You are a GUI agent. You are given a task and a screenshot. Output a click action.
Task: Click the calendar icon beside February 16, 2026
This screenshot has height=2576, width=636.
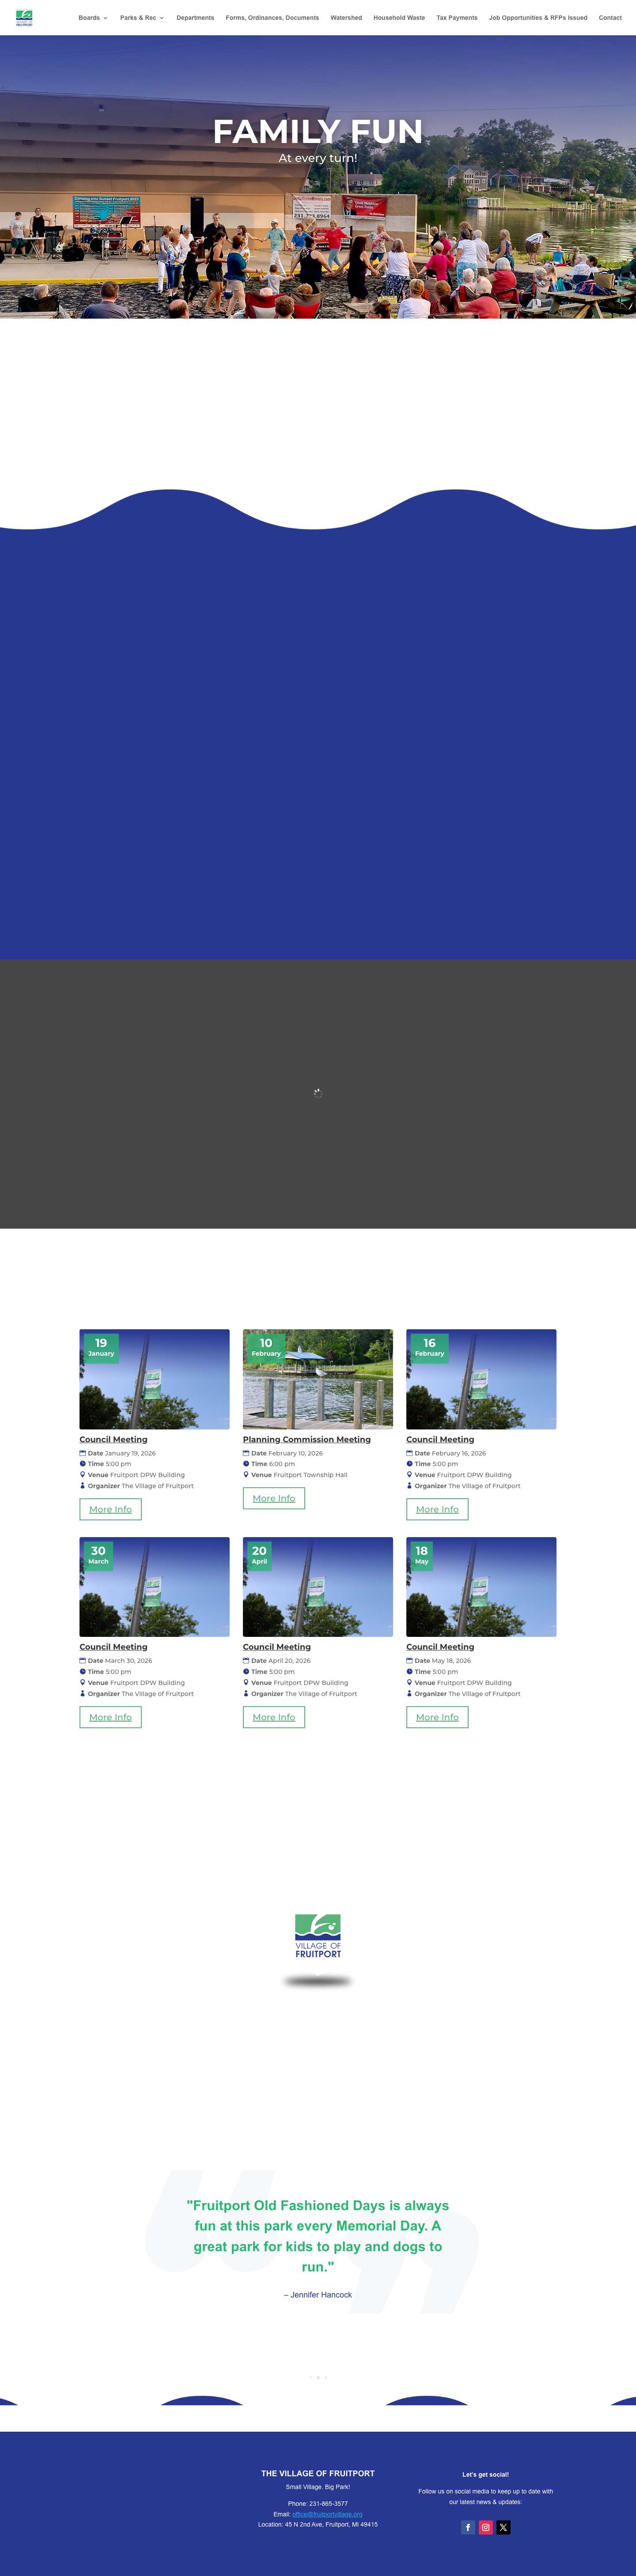pos(409,1453)
